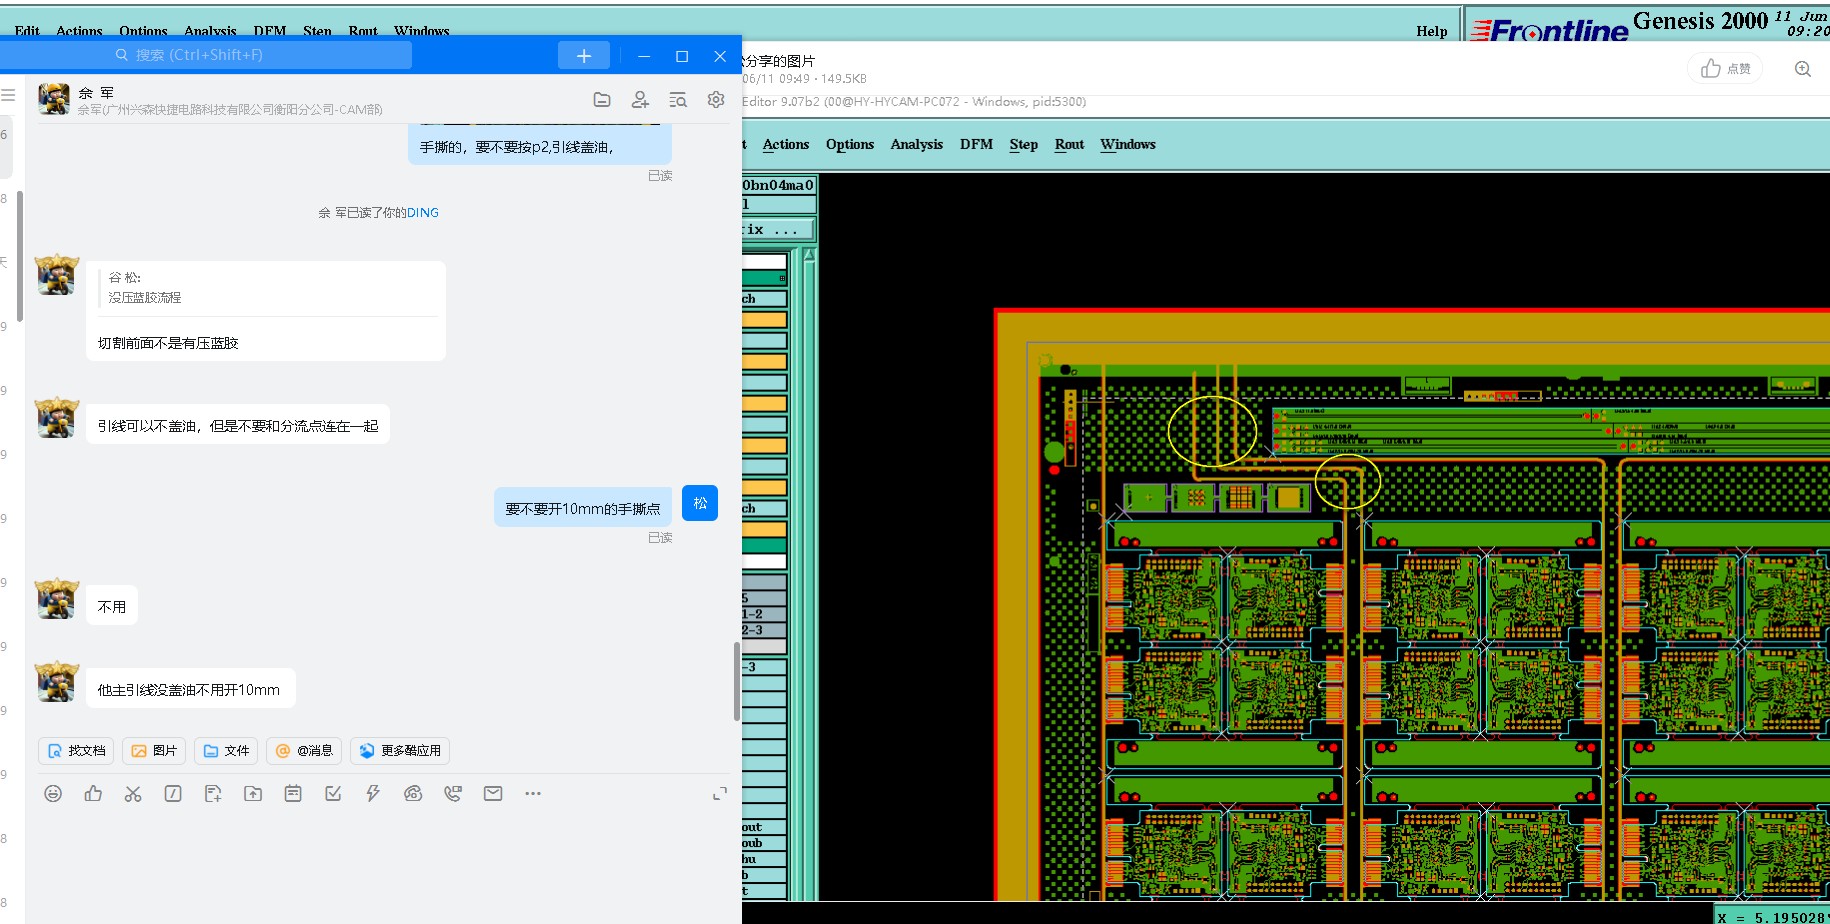Click the task checkbox icon in toolbar
Screen dimensions: 1830x924
(x=333, y=793)
